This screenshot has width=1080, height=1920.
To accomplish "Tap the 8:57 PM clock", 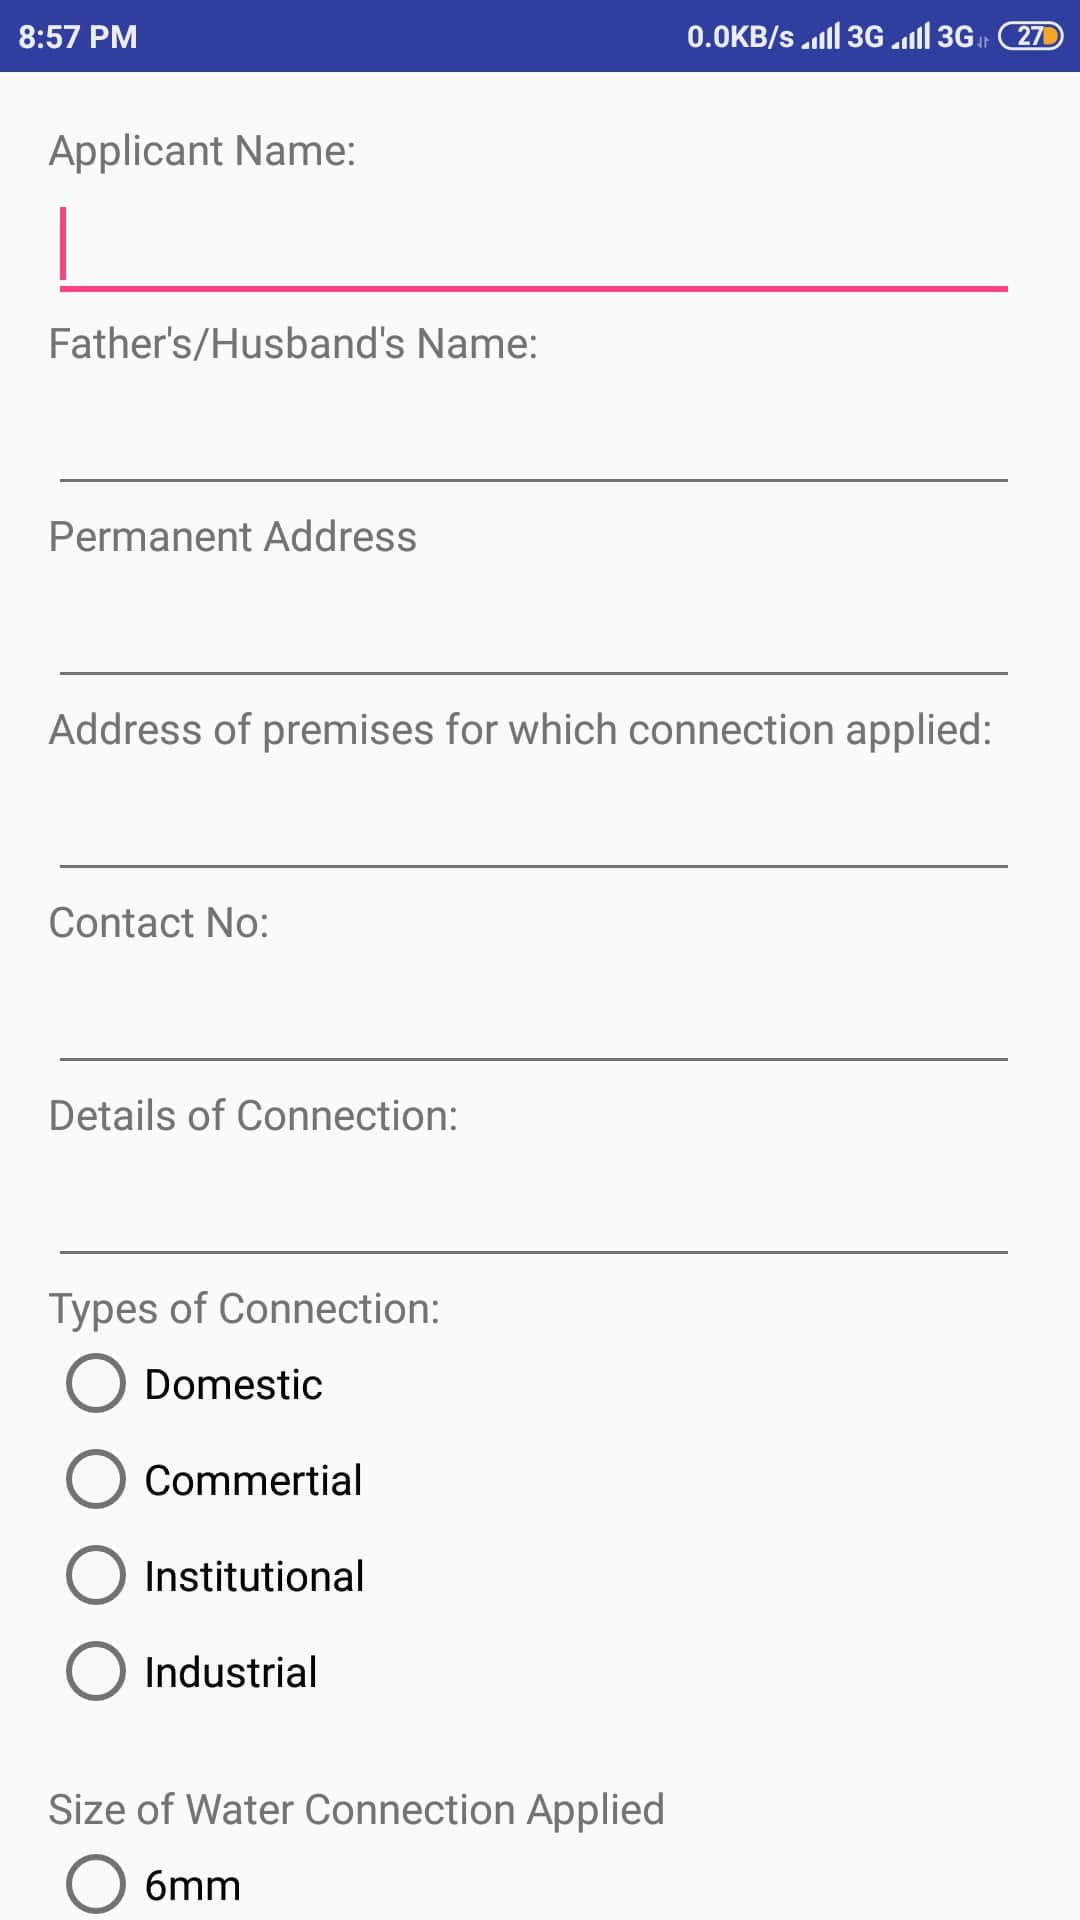I will click(x=78, y=37).
